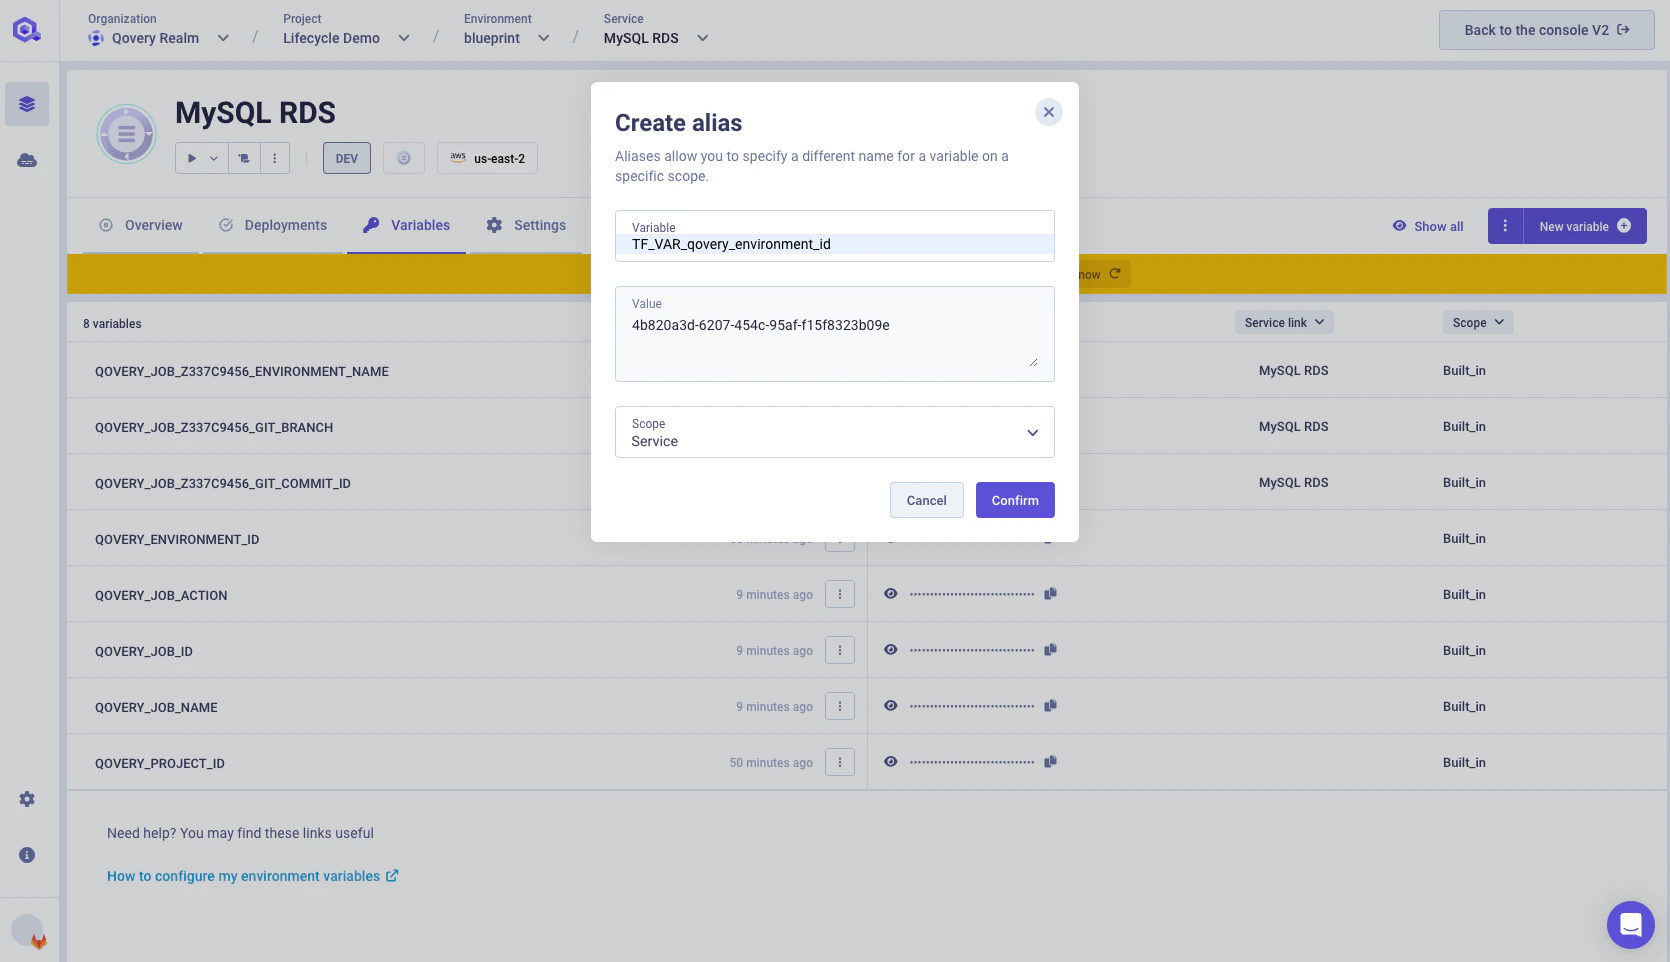1670x962 pixels.
Task: Click Built_in scope of QOVERY_JOB_NAME row
Action: click(x=1464, y=706)
